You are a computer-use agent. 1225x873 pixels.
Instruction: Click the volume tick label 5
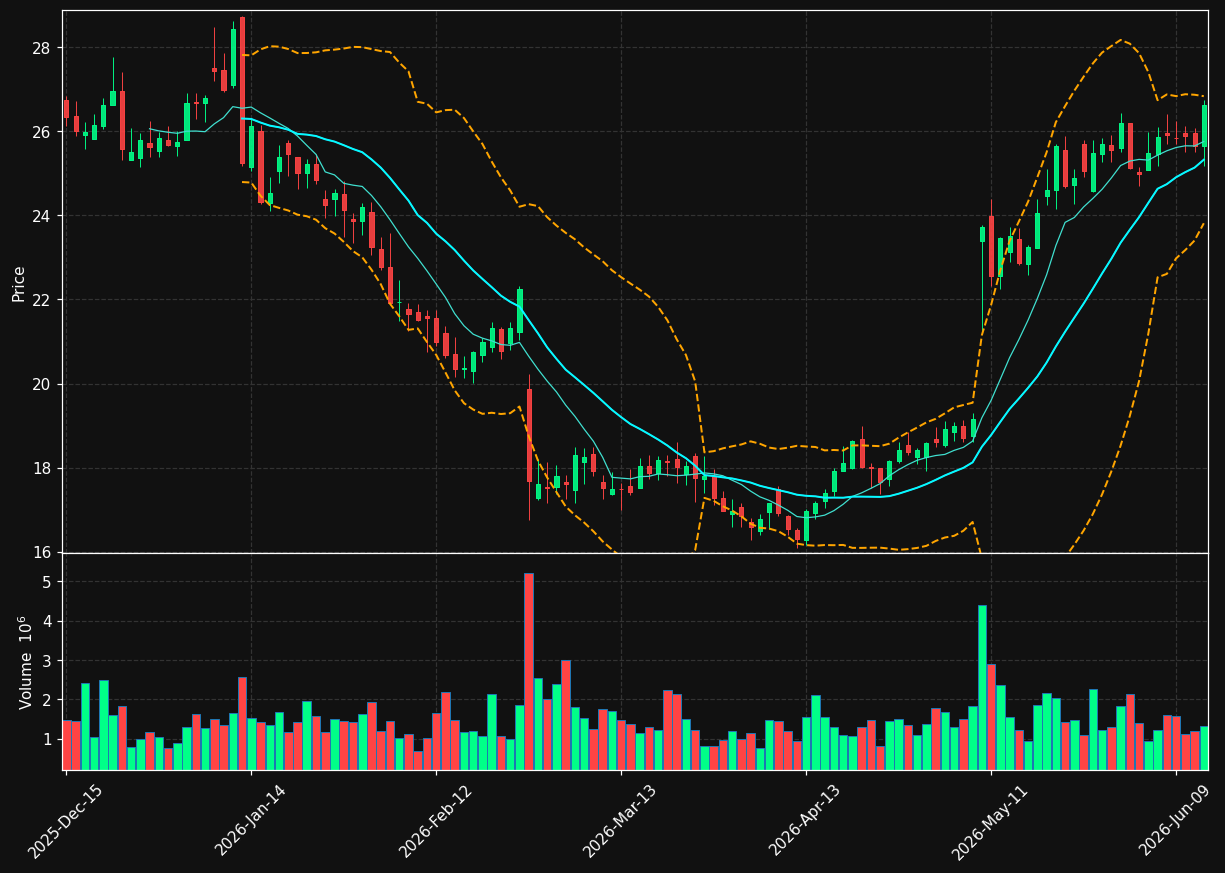(x=46, y=582)
